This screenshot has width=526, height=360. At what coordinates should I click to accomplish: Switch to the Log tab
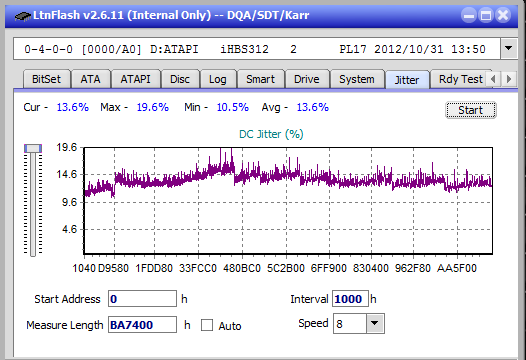pos(218,79)
